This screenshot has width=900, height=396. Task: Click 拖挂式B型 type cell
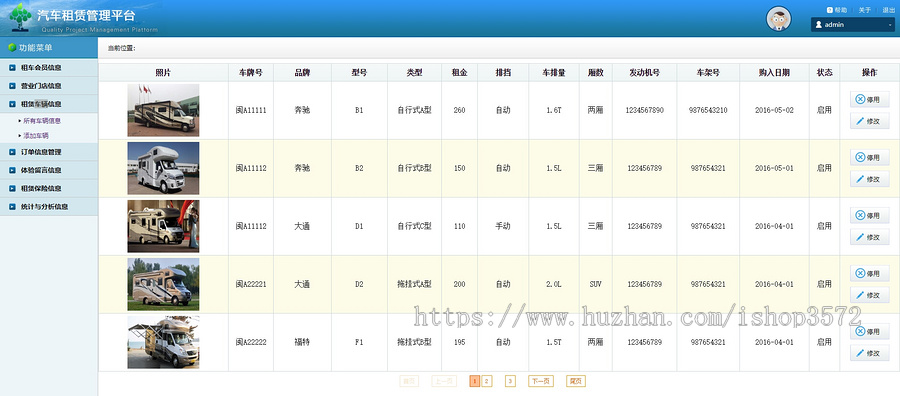[x=414, y=342]
